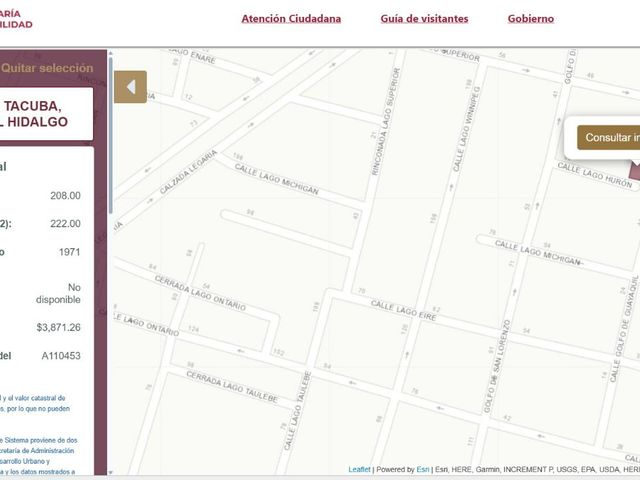Screen dimensions: 640x480
Task: Click Calle Lago Taulebe street label
Action: 298,411
